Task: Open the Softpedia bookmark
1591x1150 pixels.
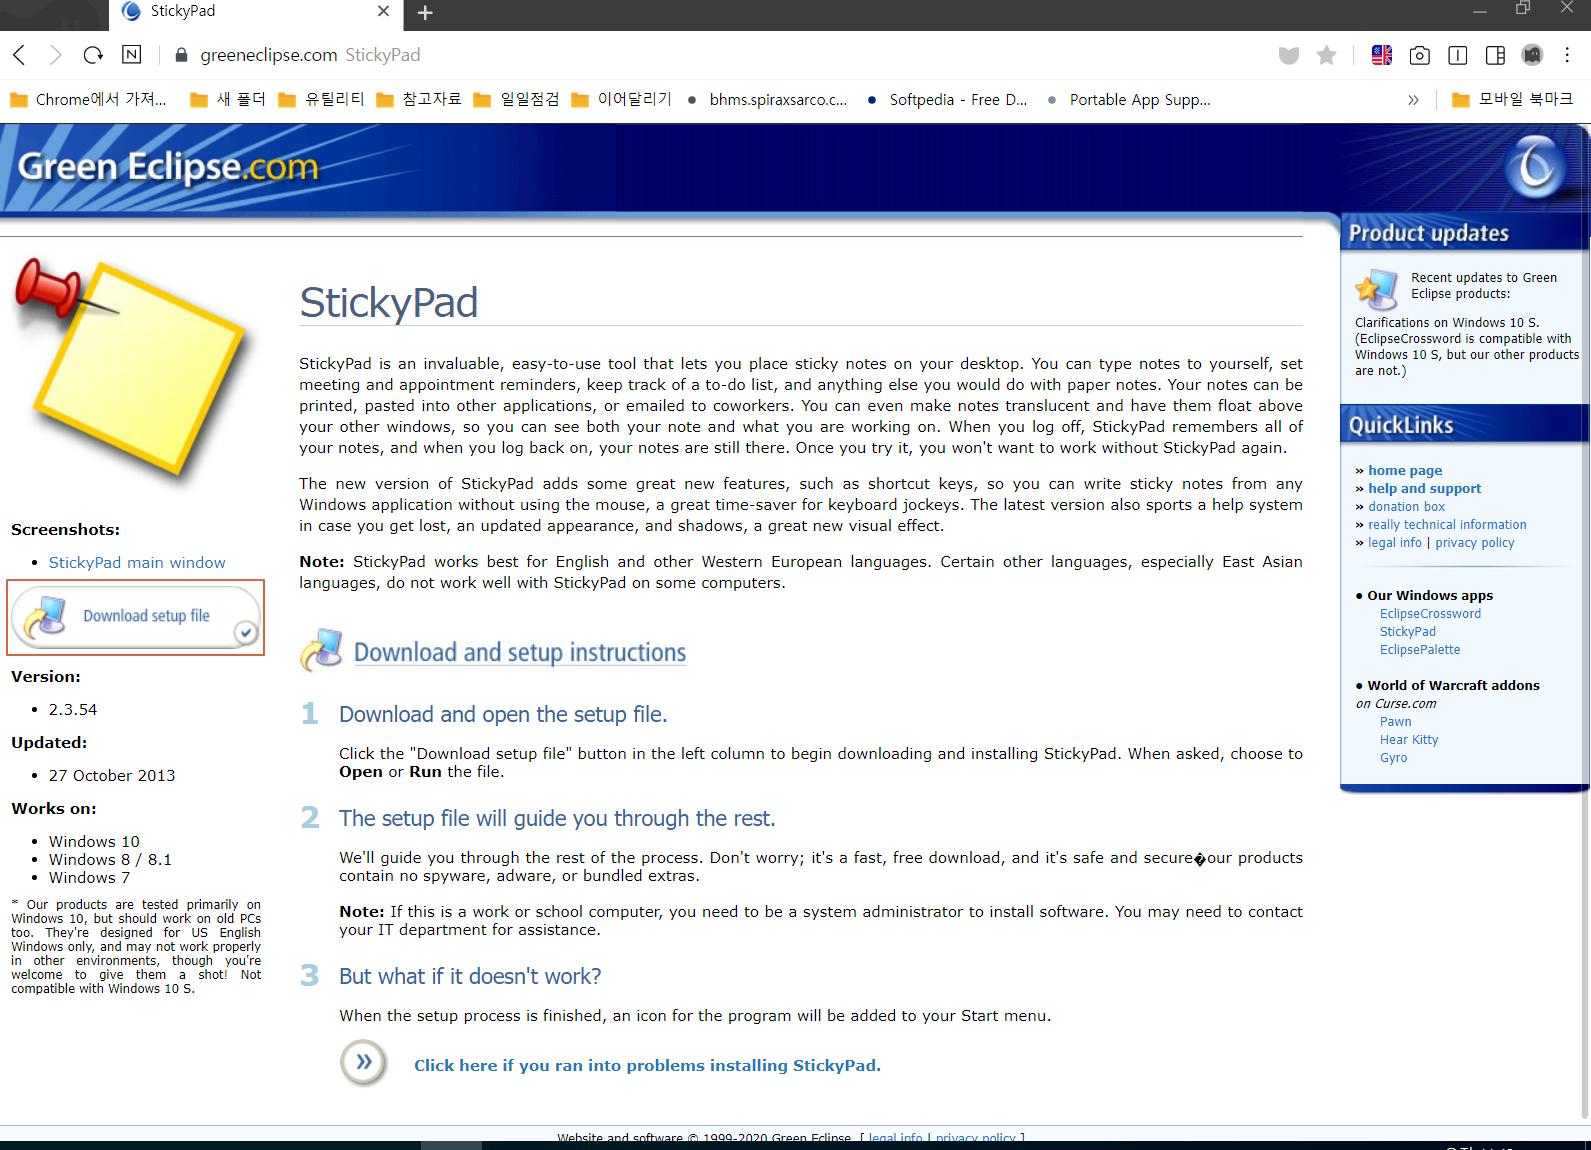Action: point(947,99)
